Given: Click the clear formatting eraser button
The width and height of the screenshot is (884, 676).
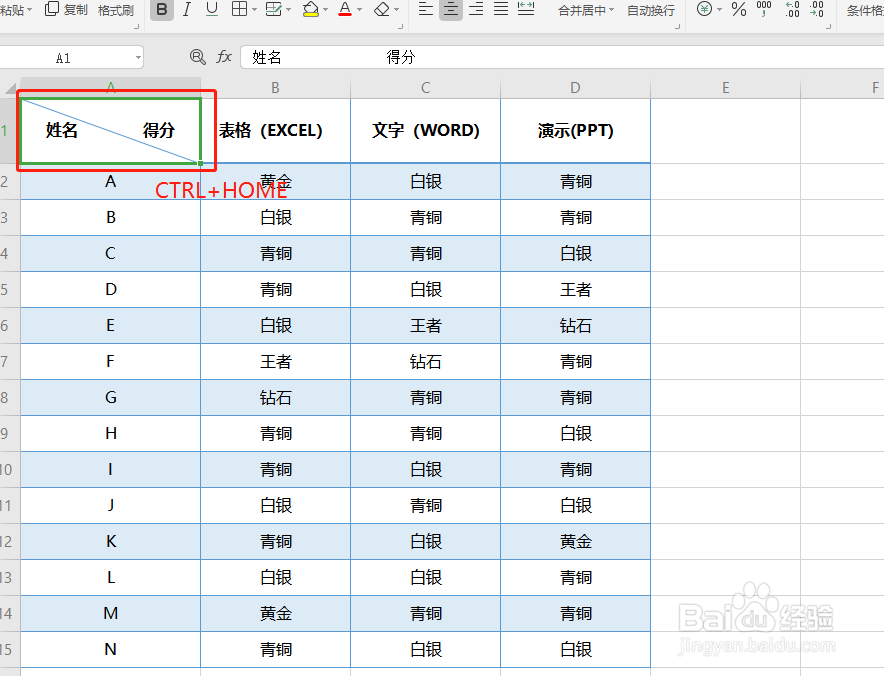Looking at the screenshot, I should 382,11.
